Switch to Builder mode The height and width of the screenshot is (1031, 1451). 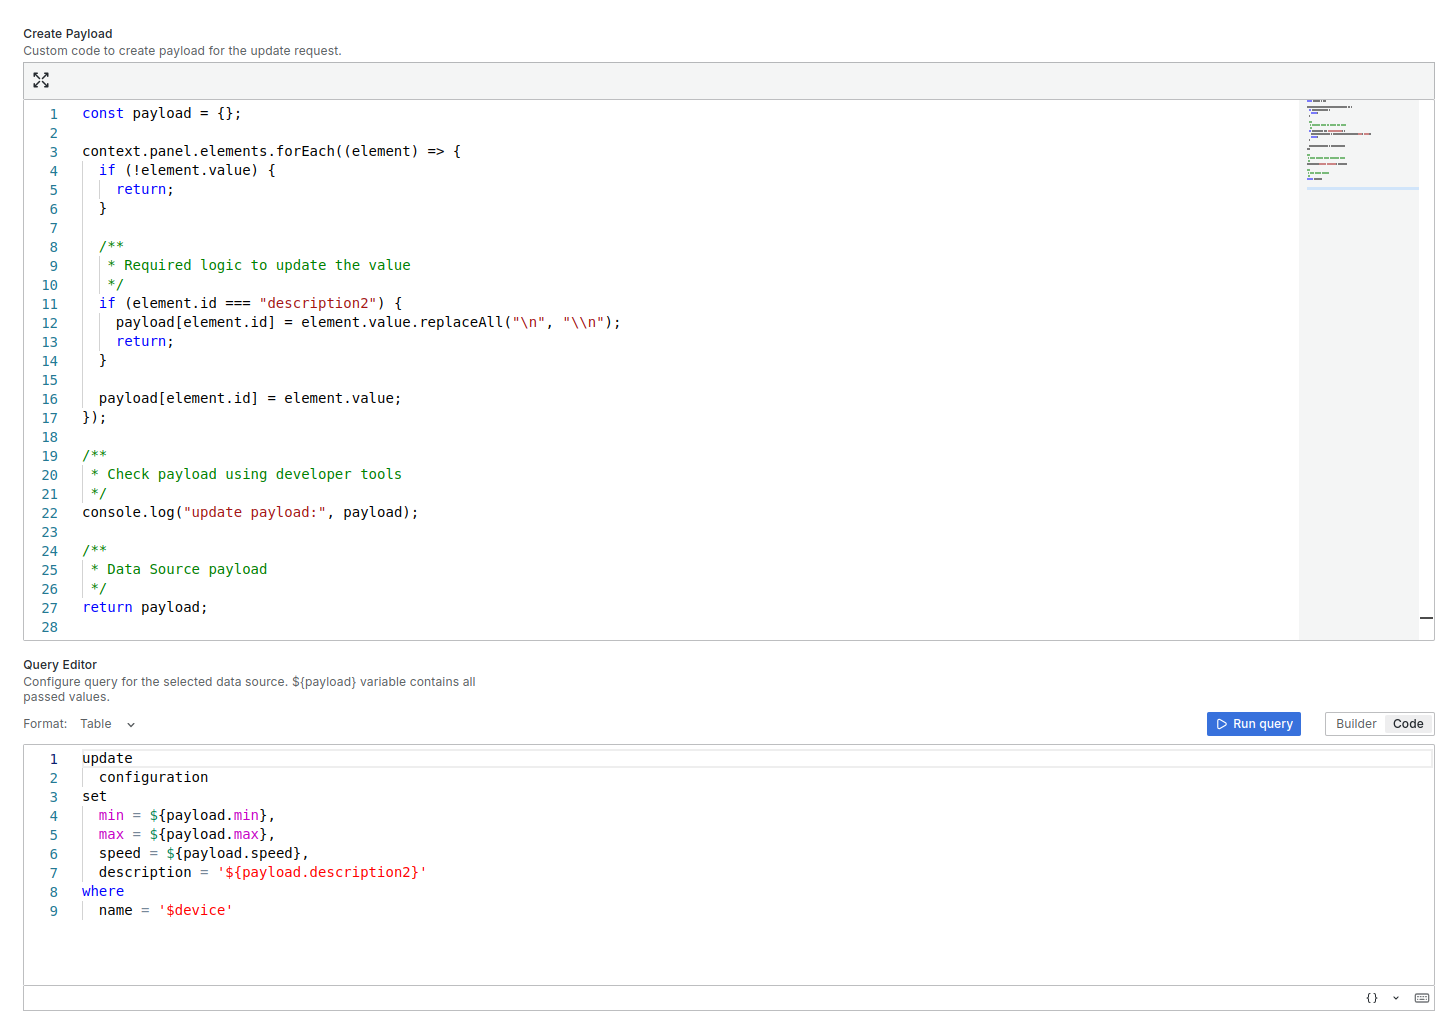[x=1356, y=723]
